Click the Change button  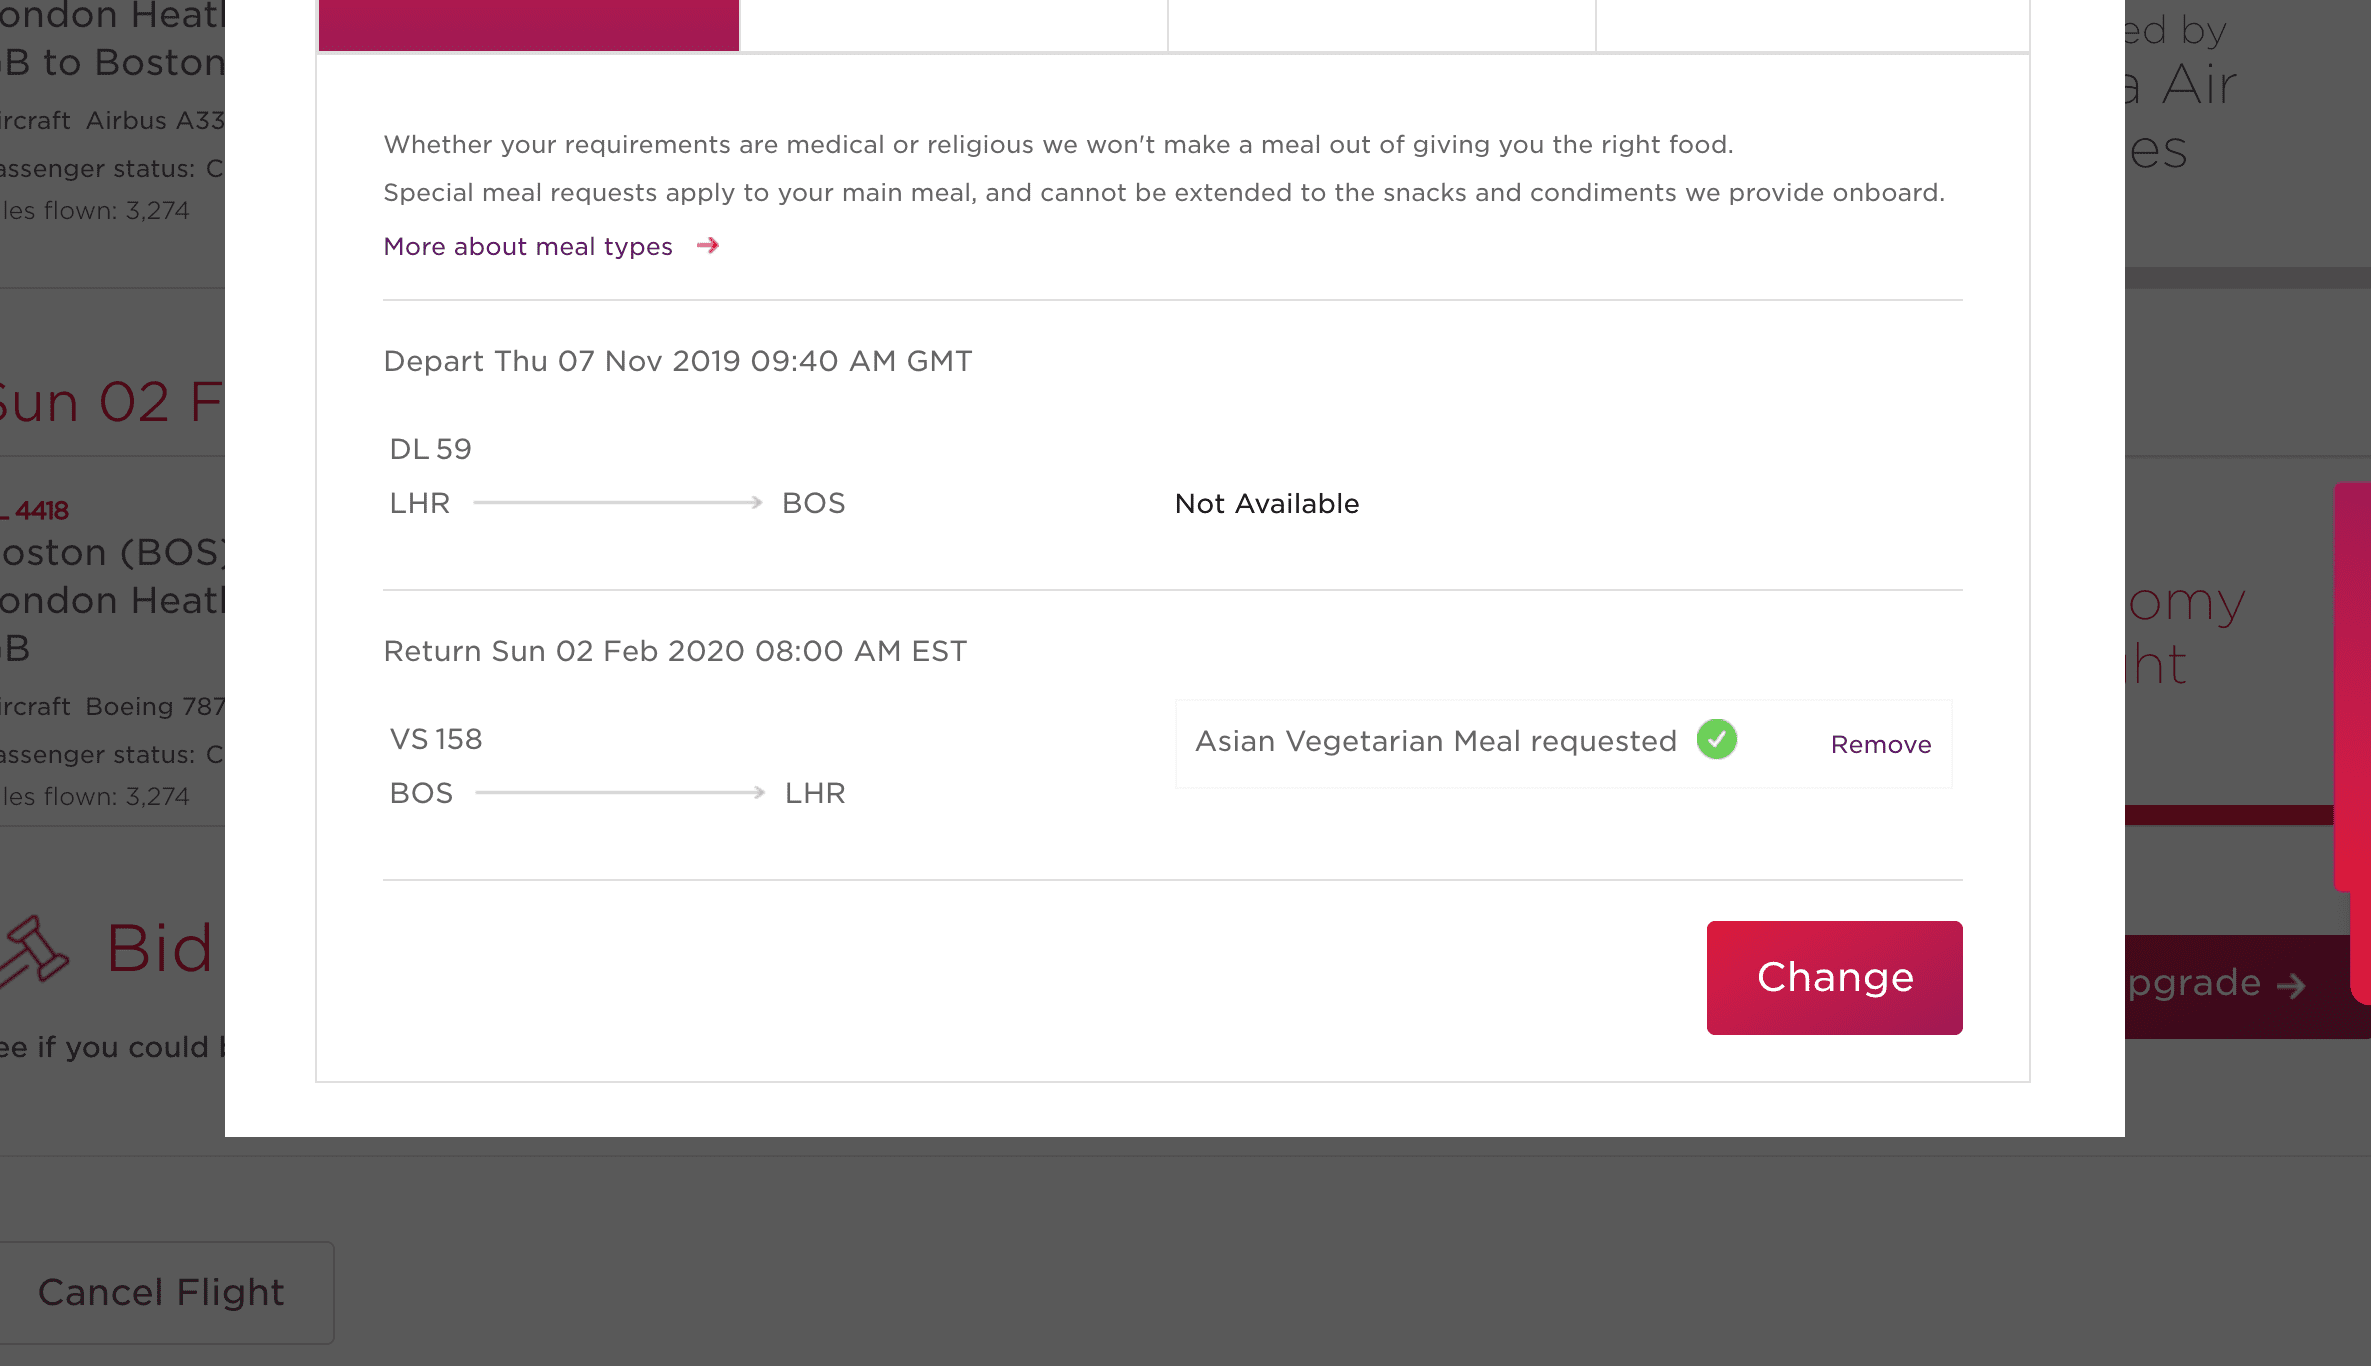(x=1835, y=978)
